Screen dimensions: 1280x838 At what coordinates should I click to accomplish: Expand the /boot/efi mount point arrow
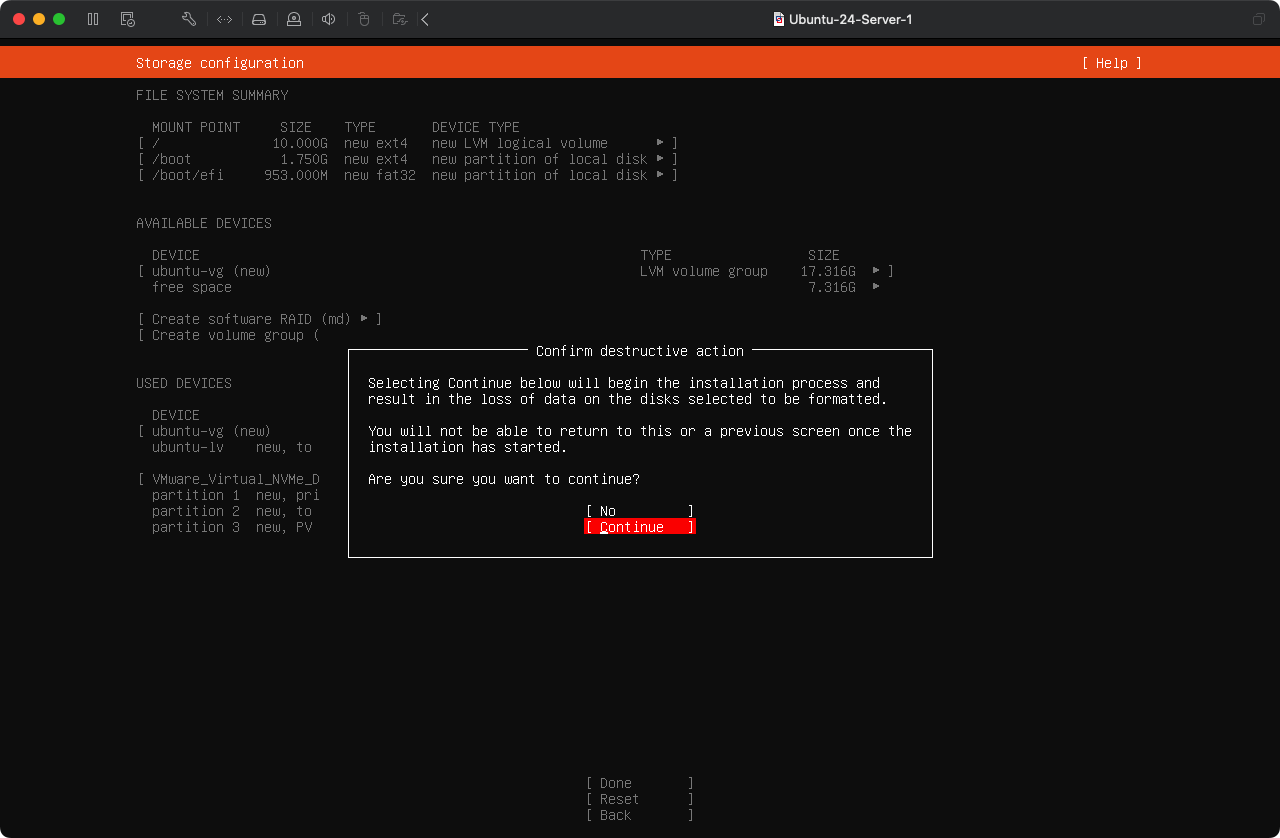660,175
